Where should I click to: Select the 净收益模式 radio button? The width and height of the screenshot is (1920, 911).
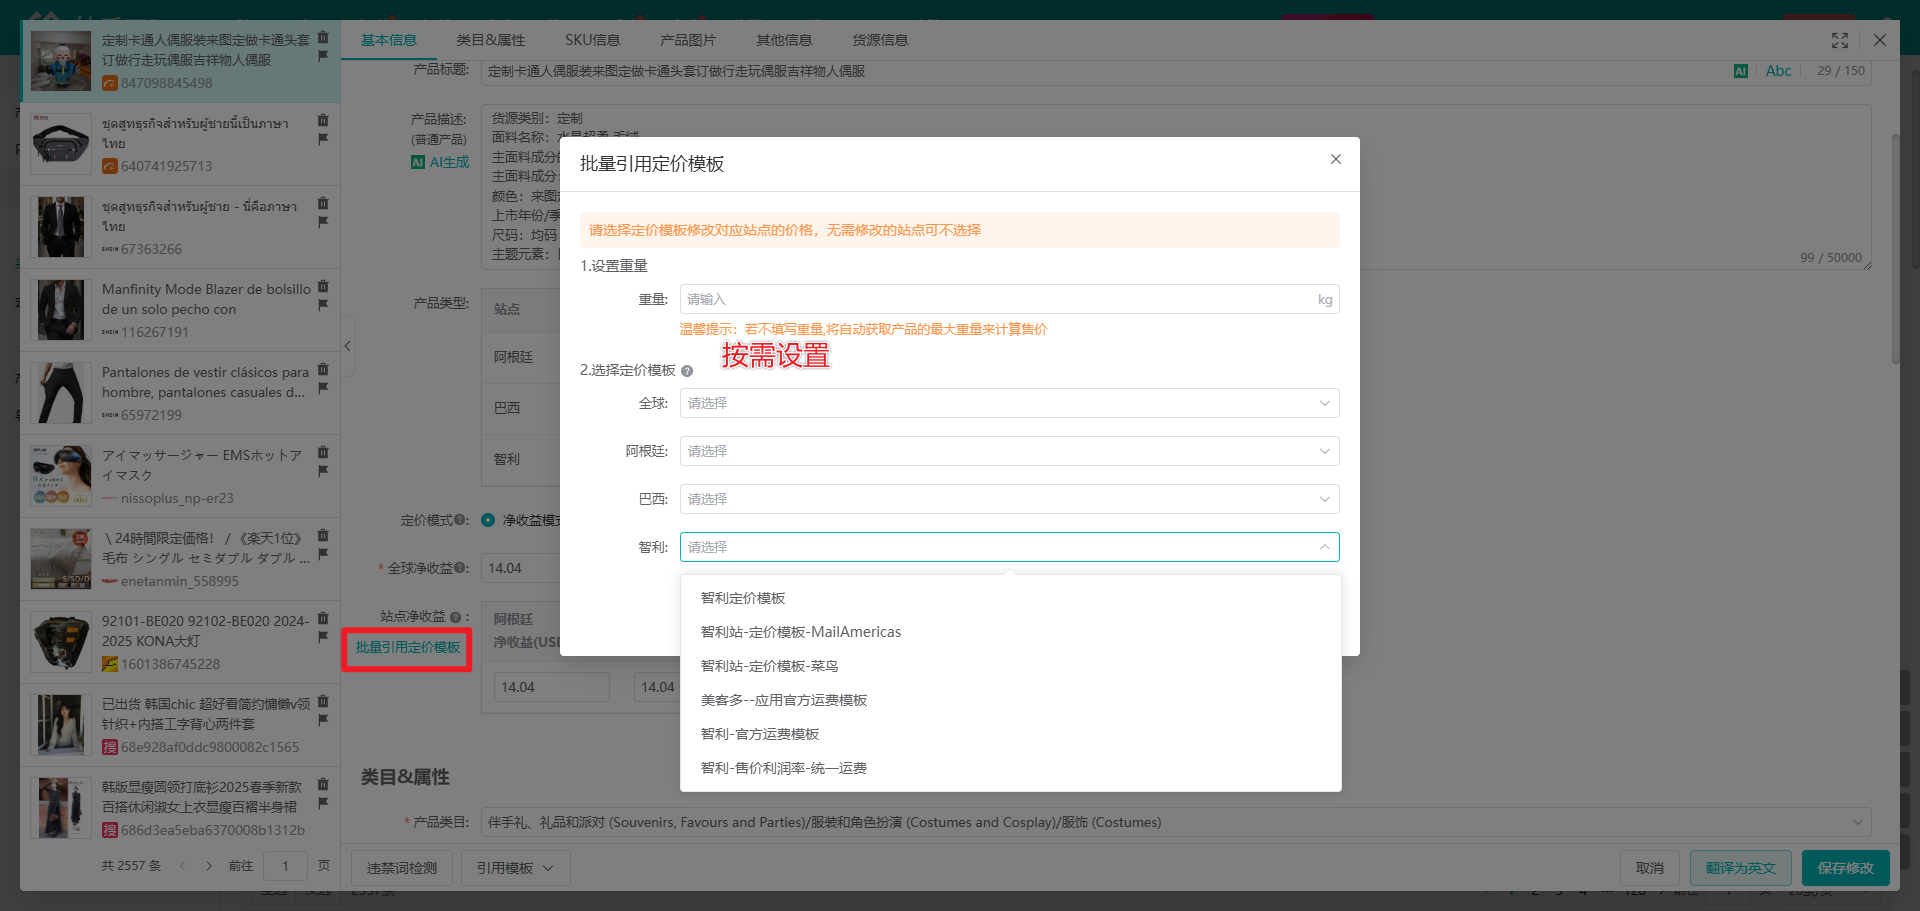click(488, 520)
